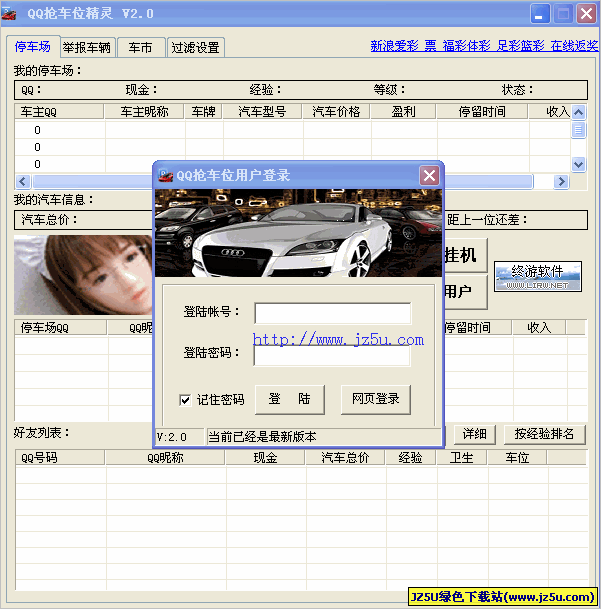This screenshot has width=601, height=609.
Task: Click the top table 停留时间 column header
Action: point(482,112)
